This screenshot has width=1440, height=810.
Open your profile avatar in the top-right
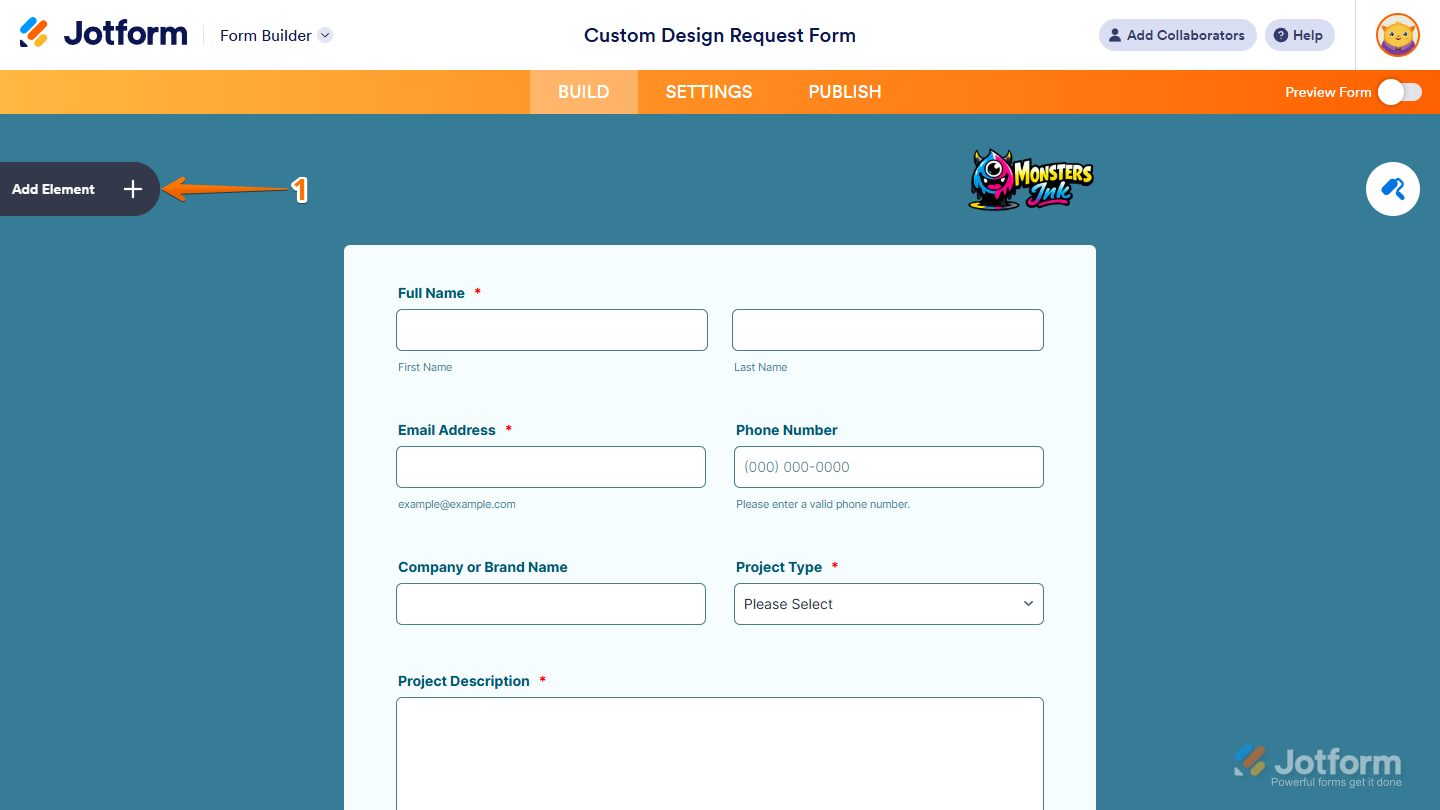point(1396,35)
